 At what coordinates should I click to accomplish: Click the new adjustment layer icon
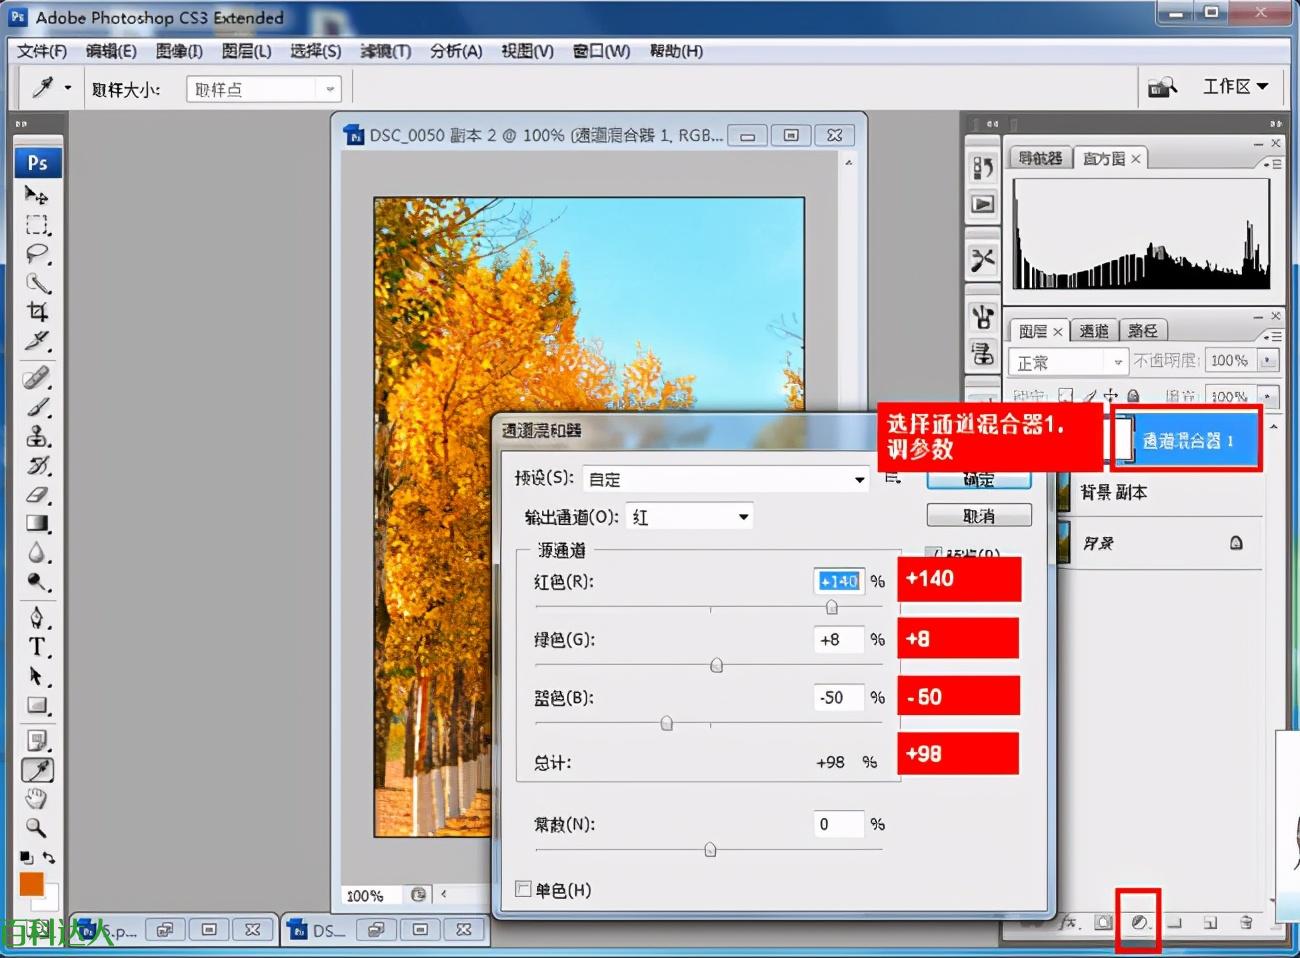point(1139,922)
